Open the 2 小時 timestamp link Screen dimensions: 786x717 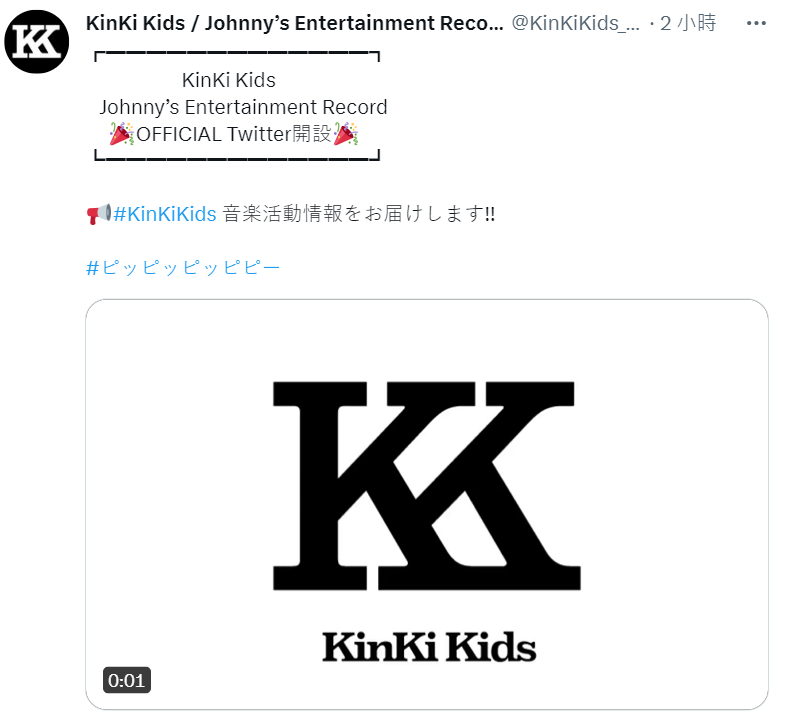click(x=688, y=23)
